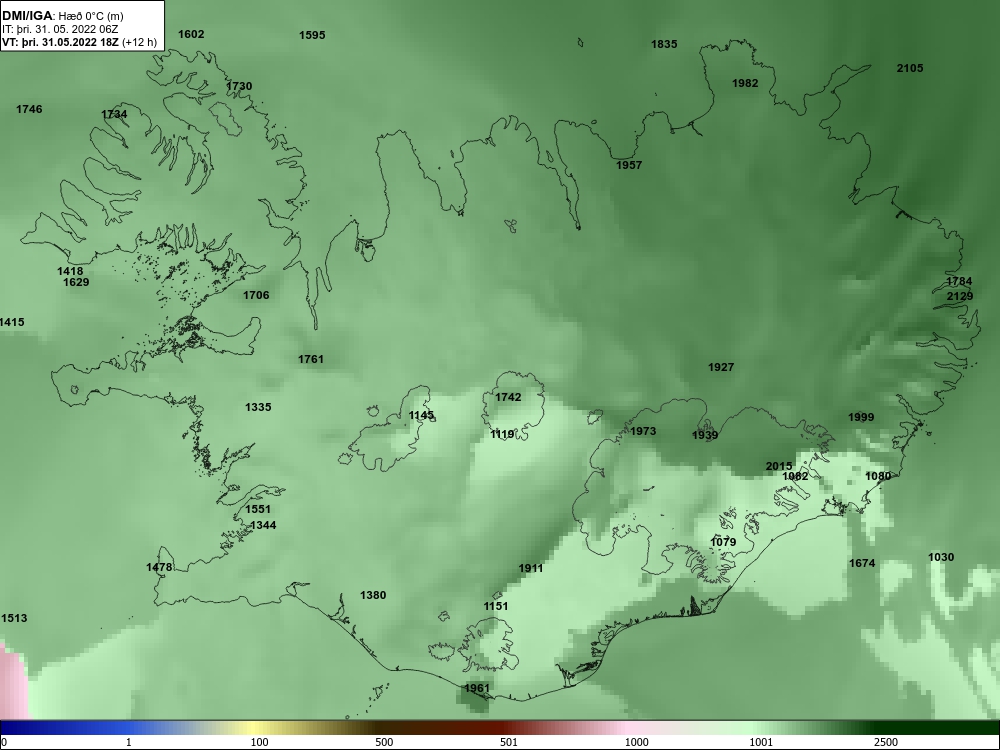This screenshot has width=1000, height=750.
Task: Select the 1911 height label
Action: [531, 568]
